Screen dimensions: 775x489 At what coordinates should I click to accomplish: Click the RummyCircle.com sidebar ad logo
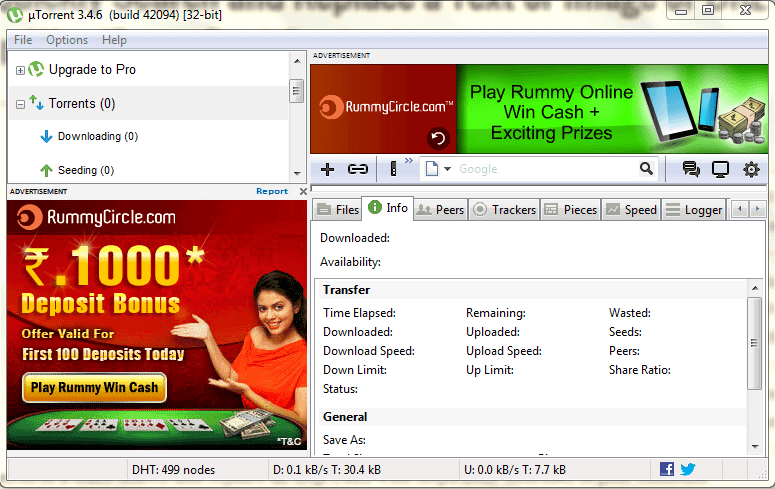[96, 218]
